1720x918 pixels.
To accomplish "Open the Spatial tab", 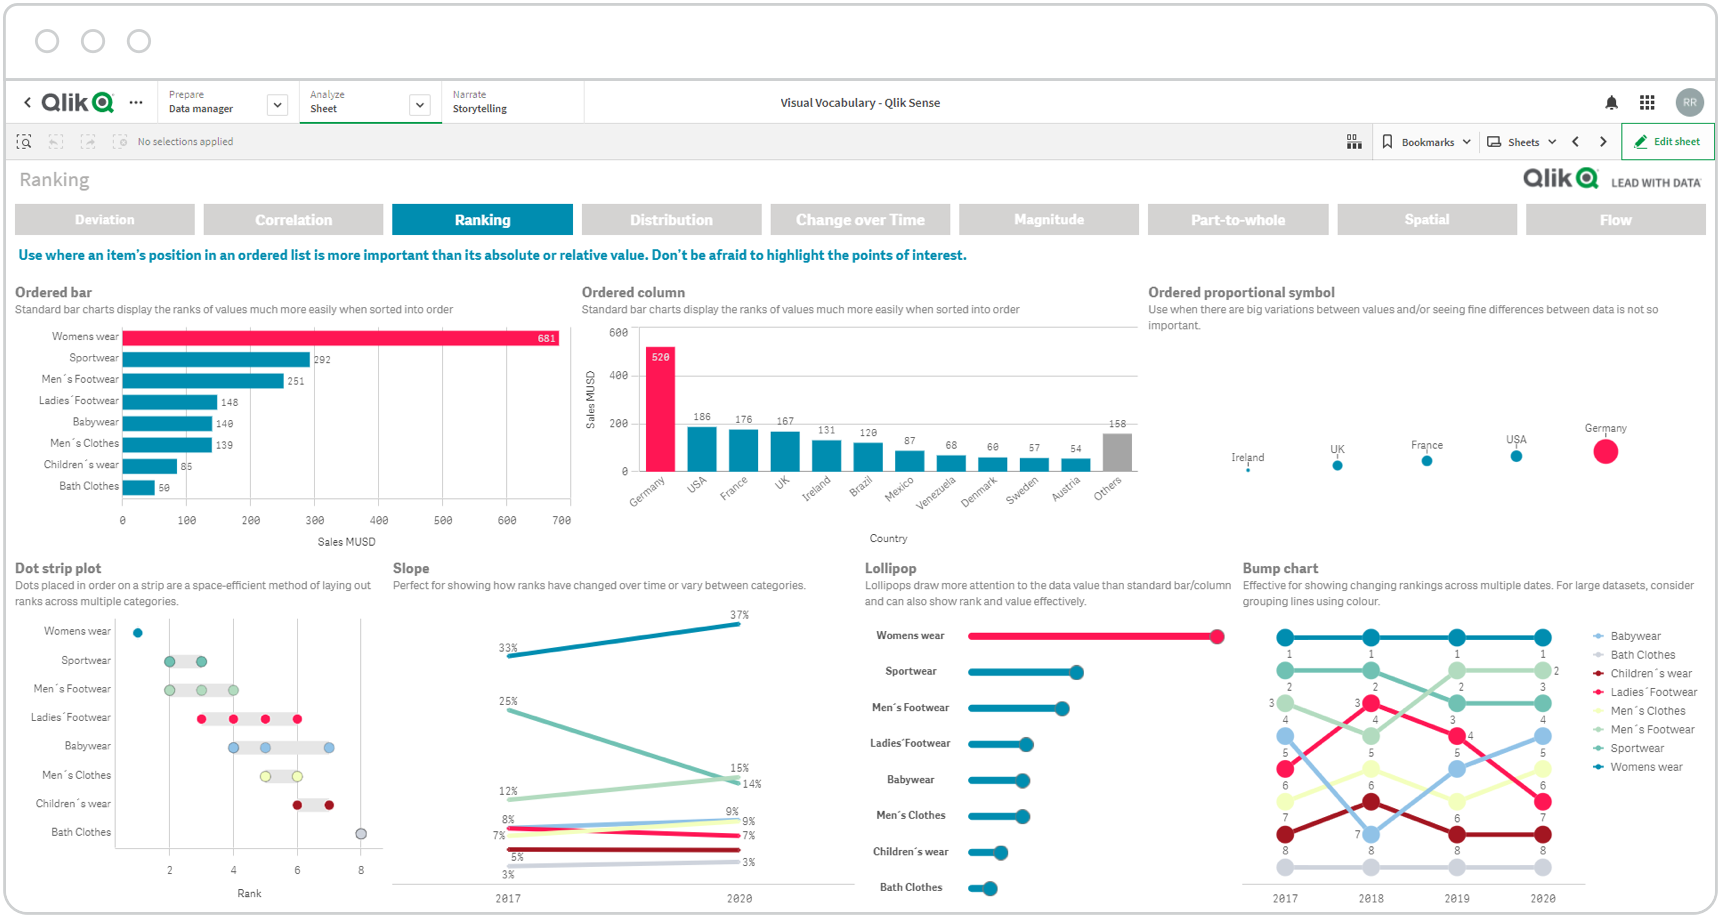I will tap(1427, 220).
